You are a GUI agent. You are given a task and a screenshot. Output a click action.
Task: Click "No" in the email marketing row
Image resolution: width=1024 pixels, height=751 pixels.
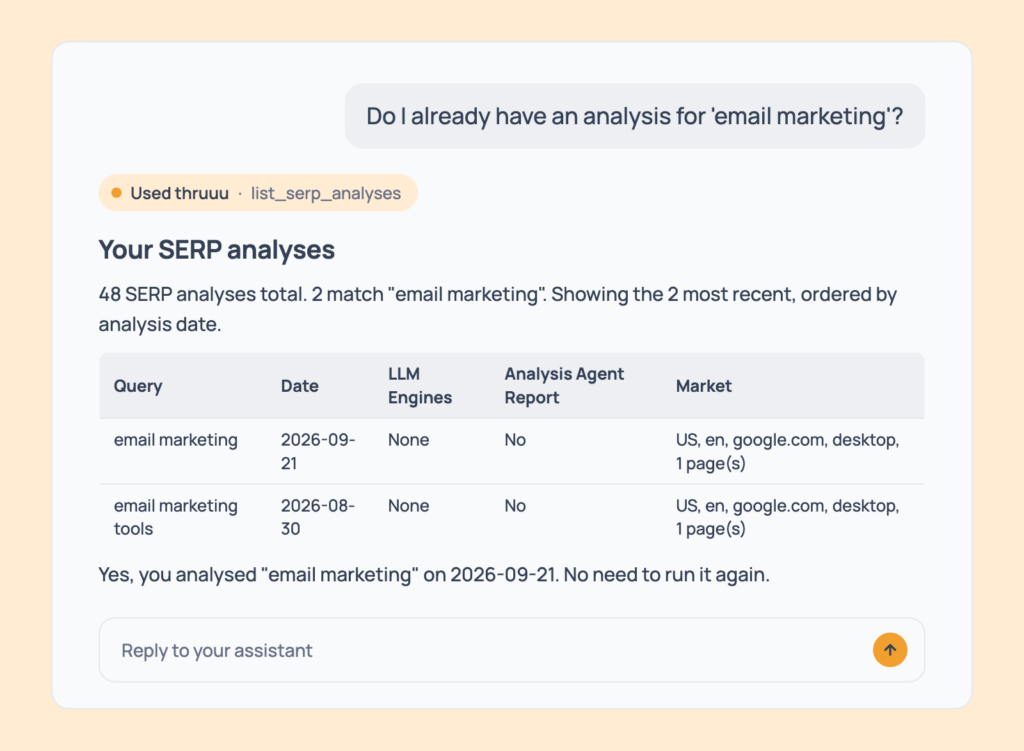click(x=515, y=439)
